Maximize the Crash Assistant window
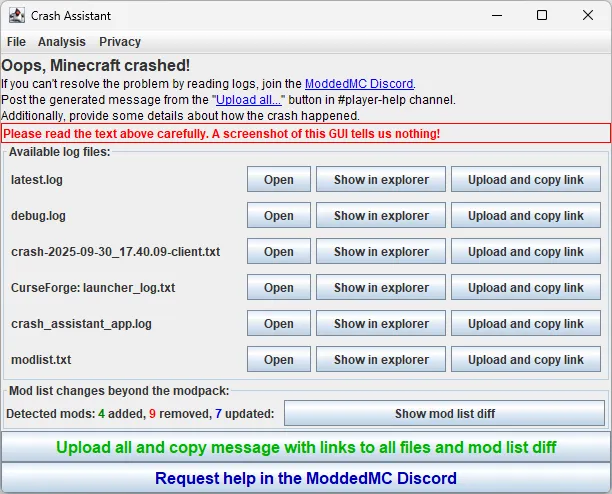612x494 pixels. click(541, 16)
